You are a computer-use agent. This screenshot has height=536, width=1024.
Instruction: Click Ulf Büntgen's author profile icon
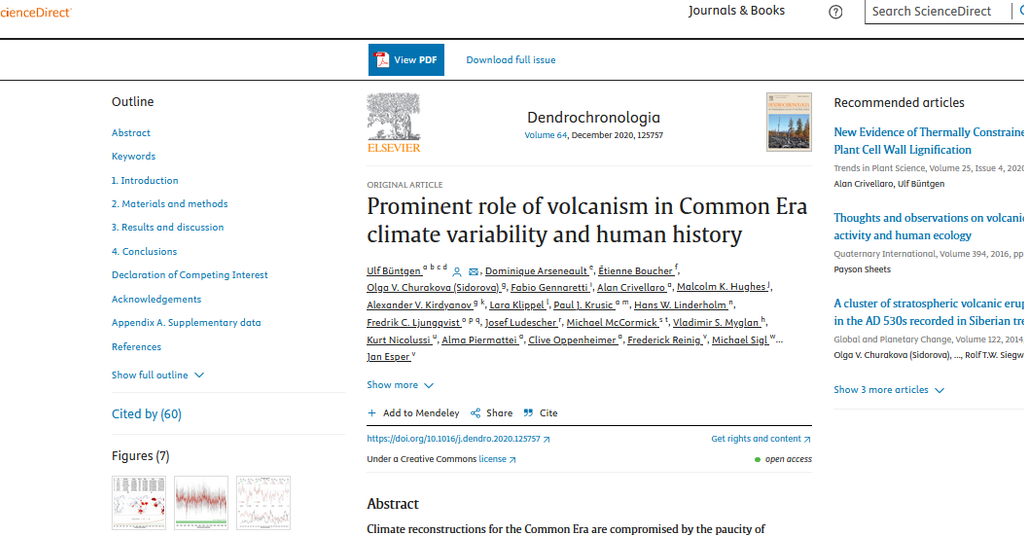pos(457,271)
